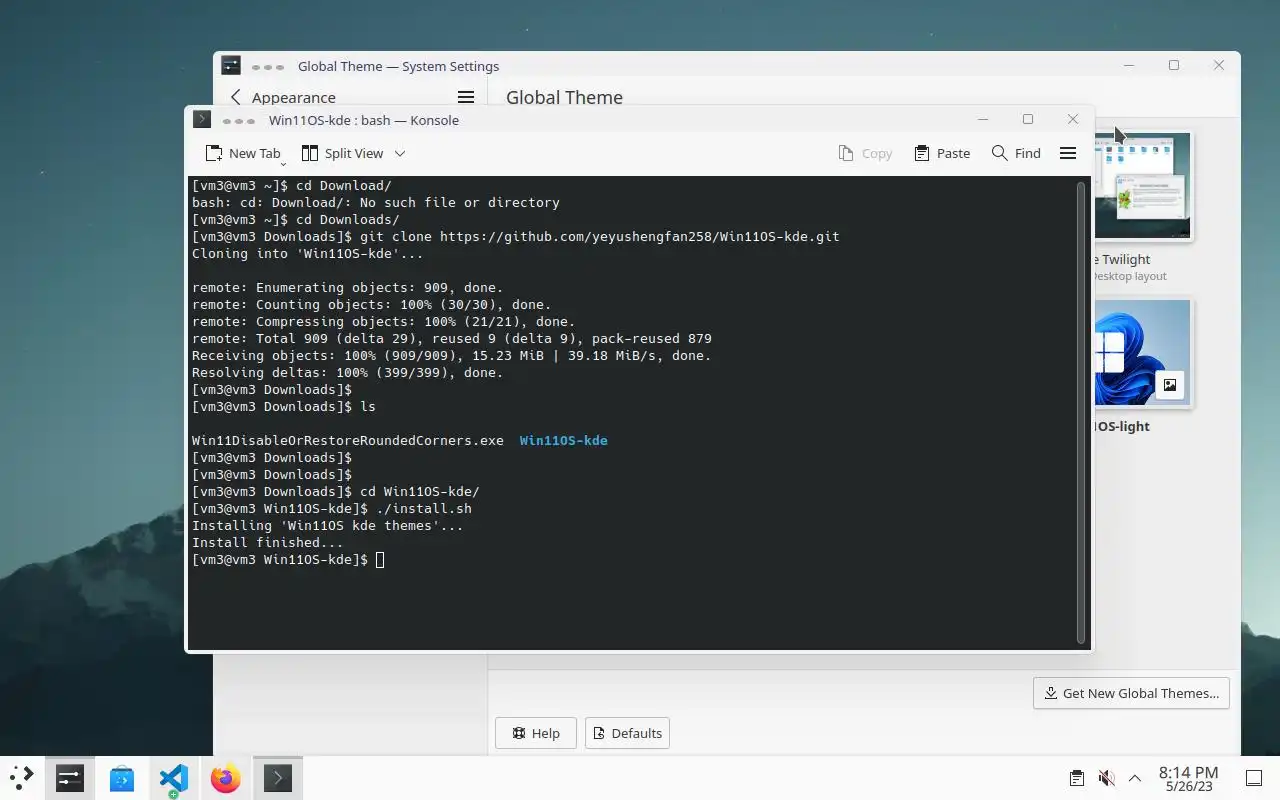Maximize the Konsole window

1027,119
